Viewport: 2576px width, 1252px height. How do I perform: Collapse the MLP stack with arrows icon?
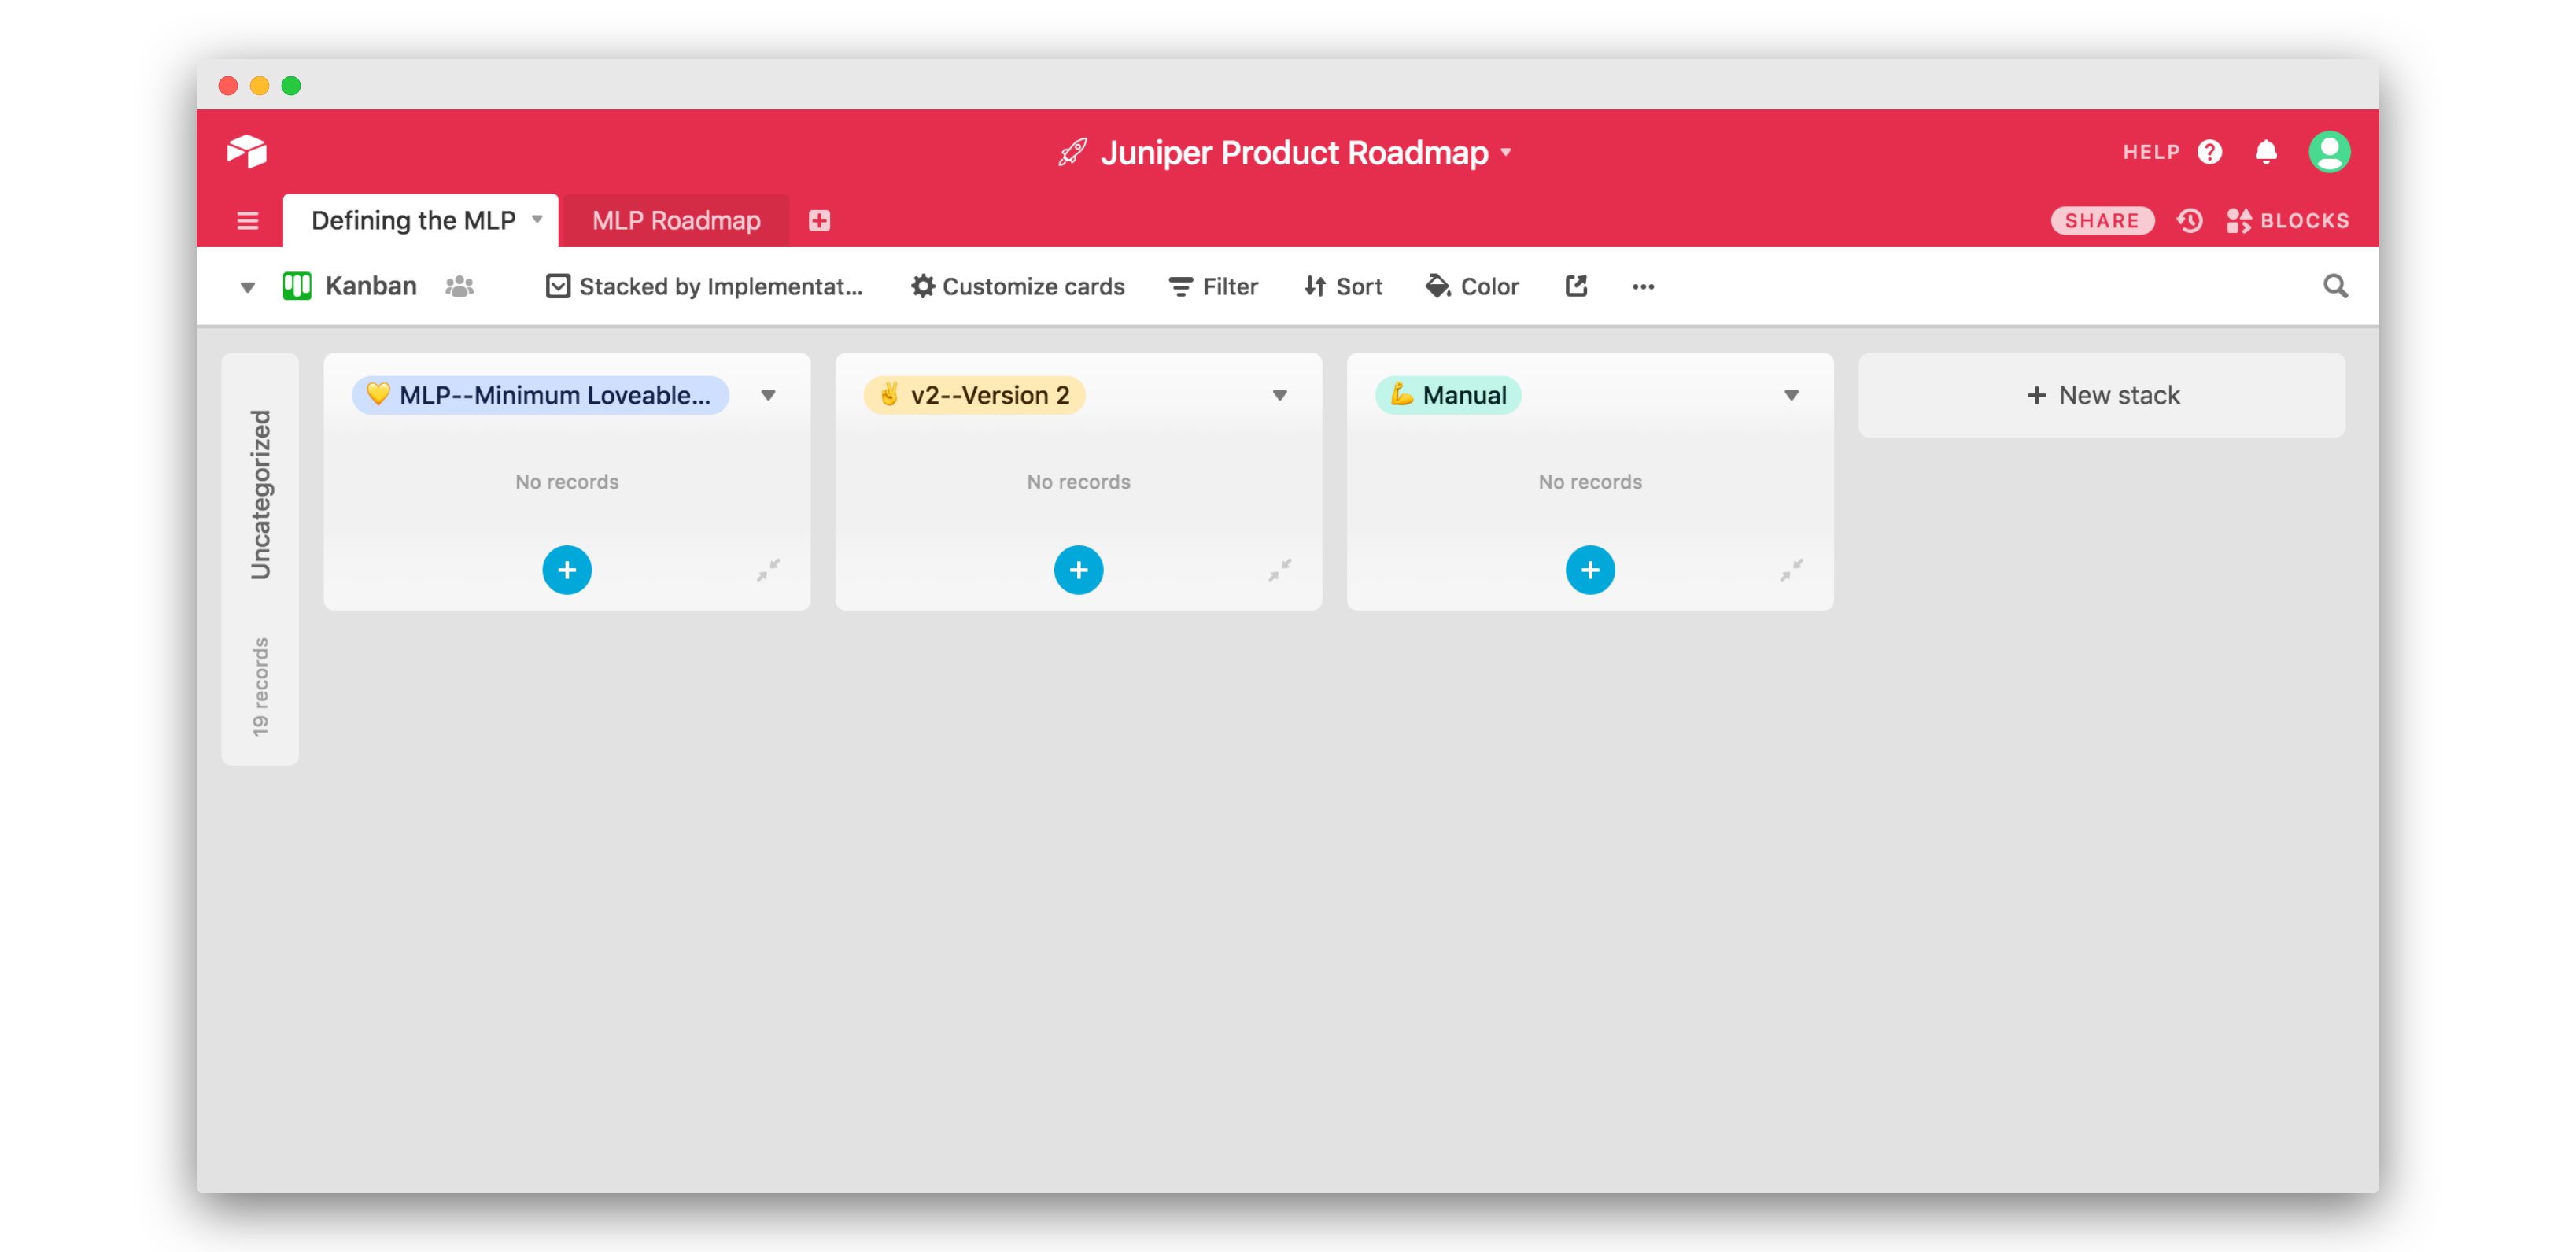pos(767,570)
